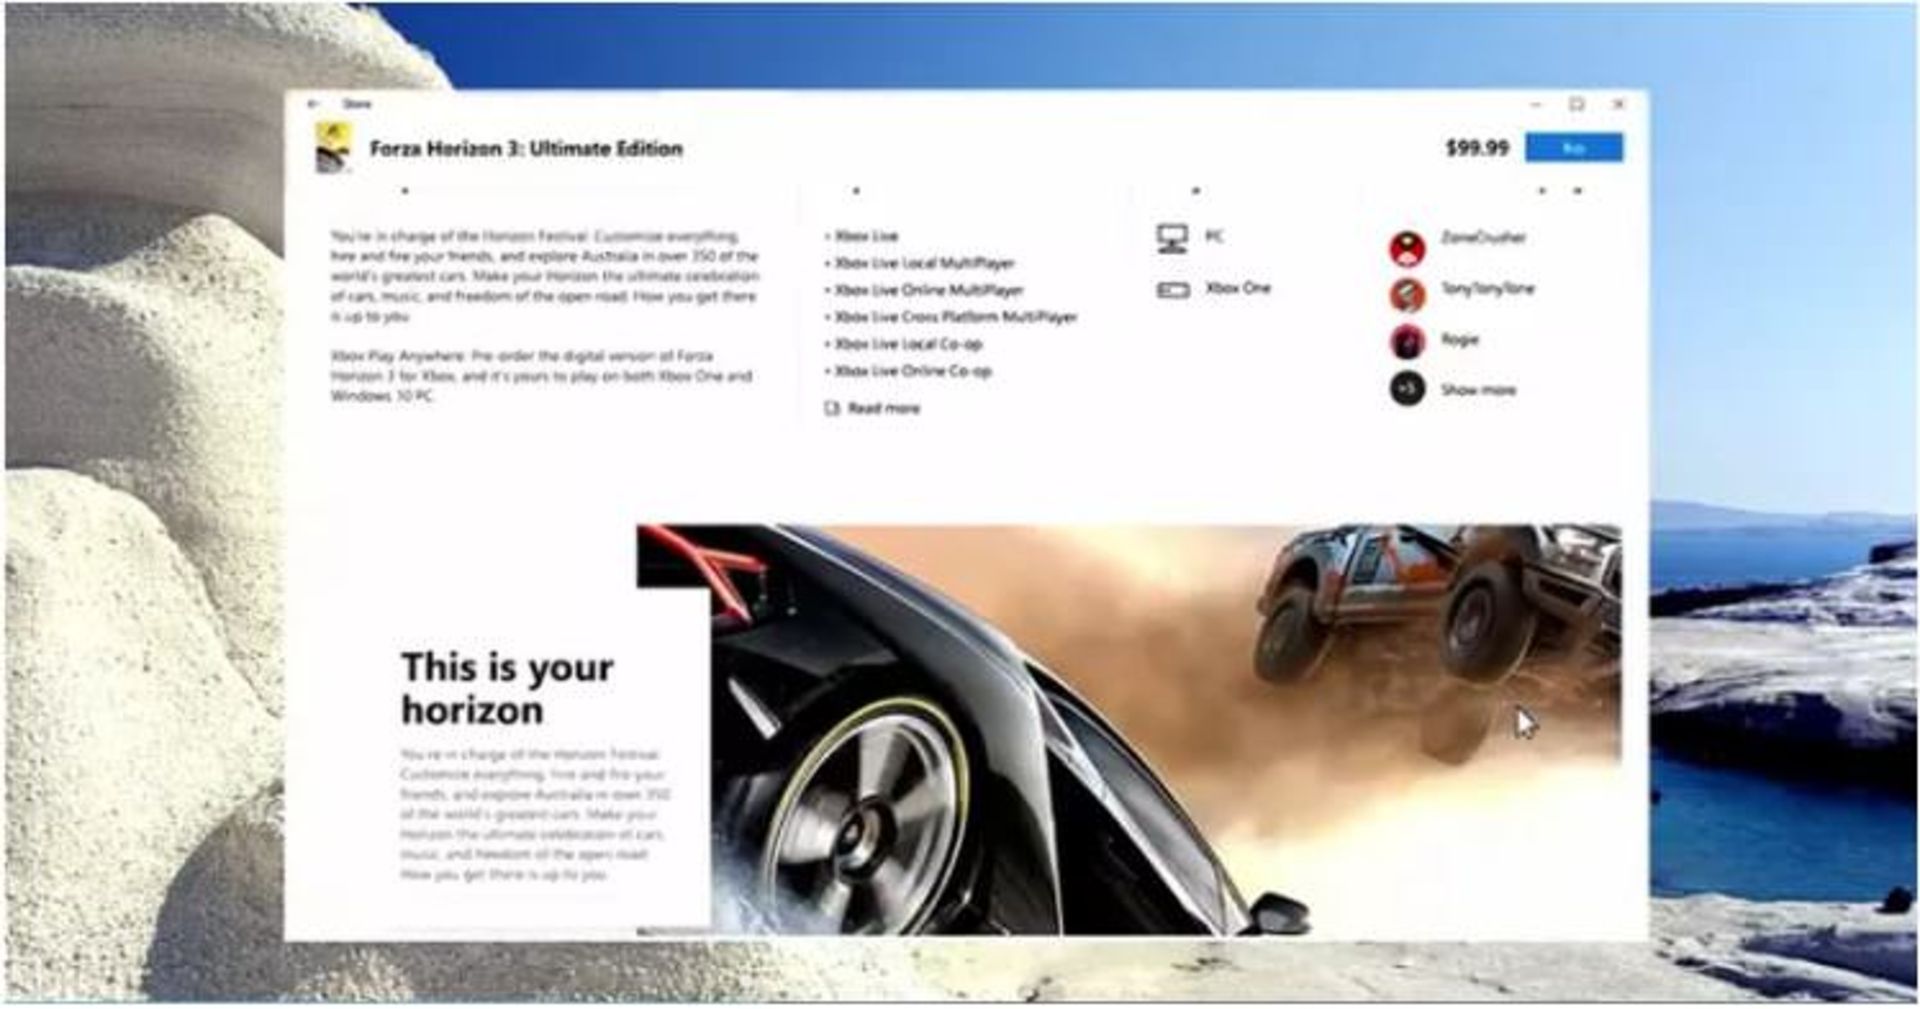Click the Xbox One console icon

1173,290
